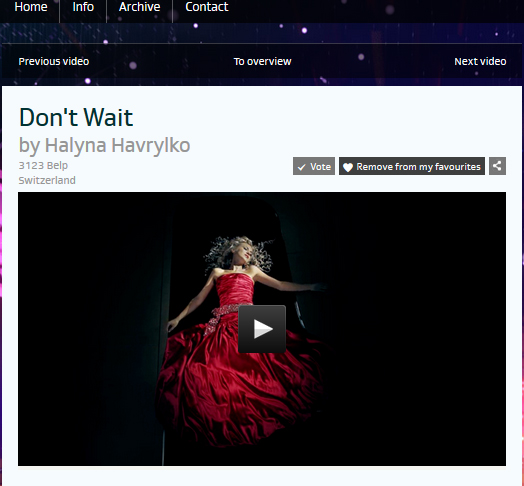Start the video with the play button
Viewport: 524px width, 486px height.
(x=262, y=329)
